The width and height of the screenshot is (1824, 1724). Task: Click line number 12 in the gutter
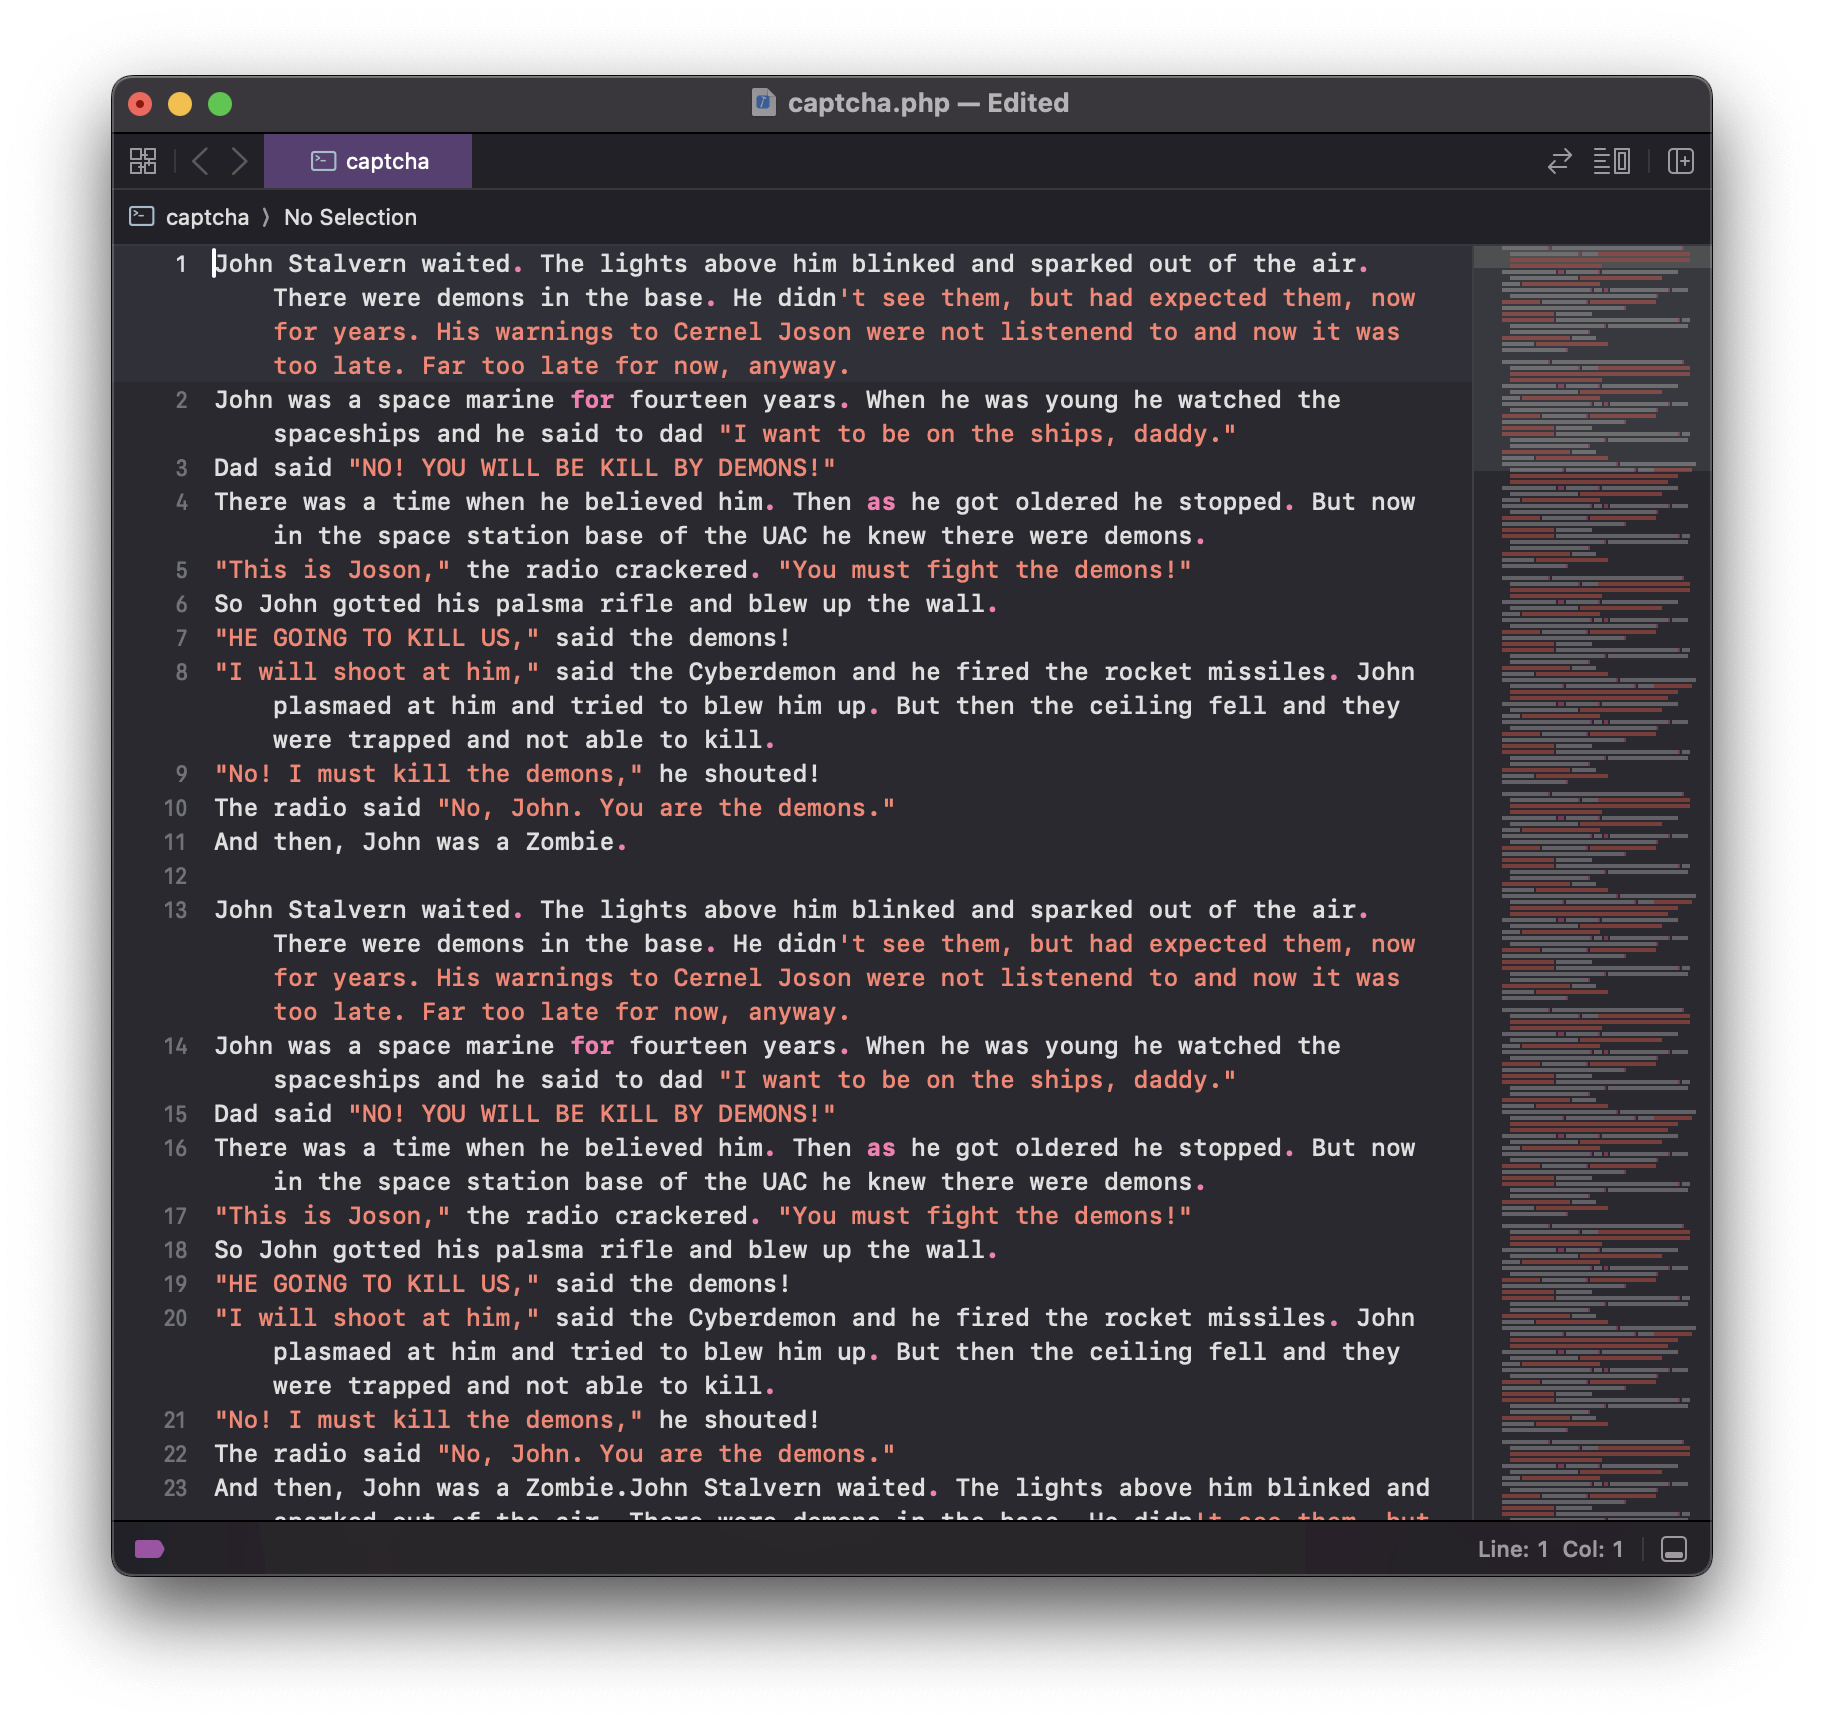pyautogui.click(x=176, y=876)
